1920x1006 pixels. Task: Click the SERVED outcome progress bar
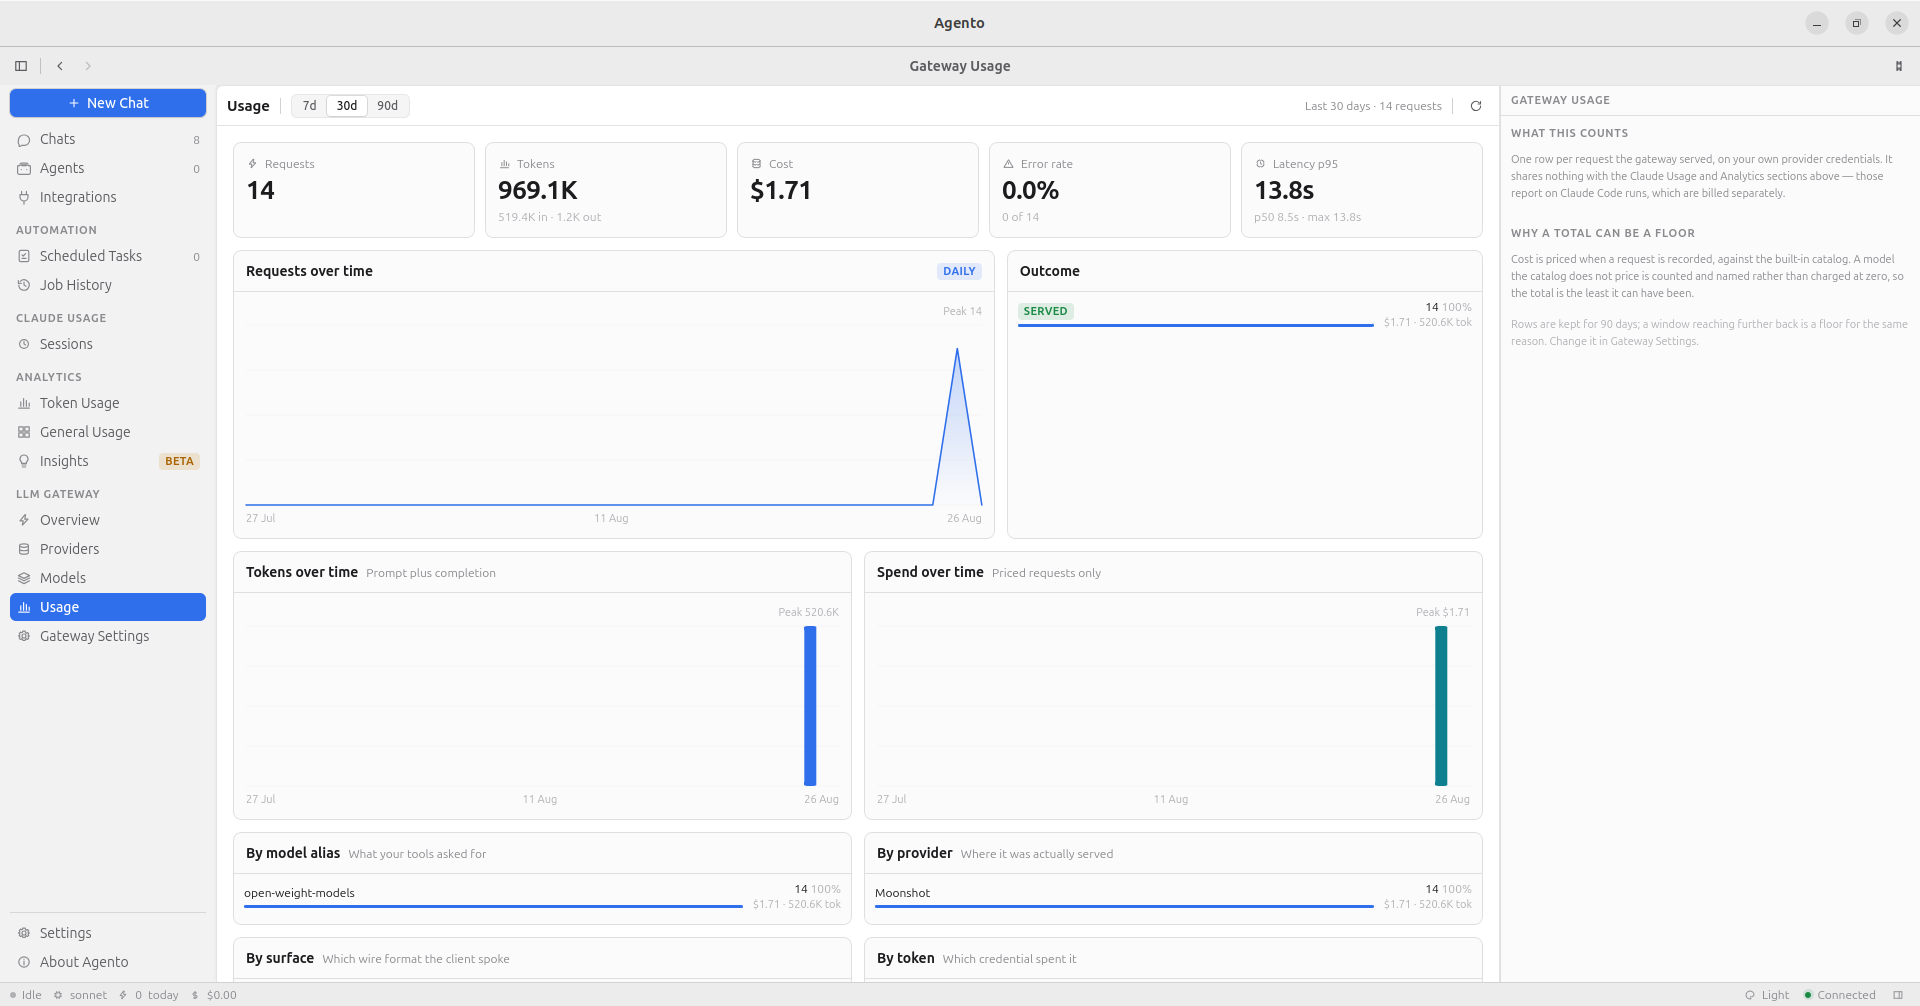[1196, 326]
